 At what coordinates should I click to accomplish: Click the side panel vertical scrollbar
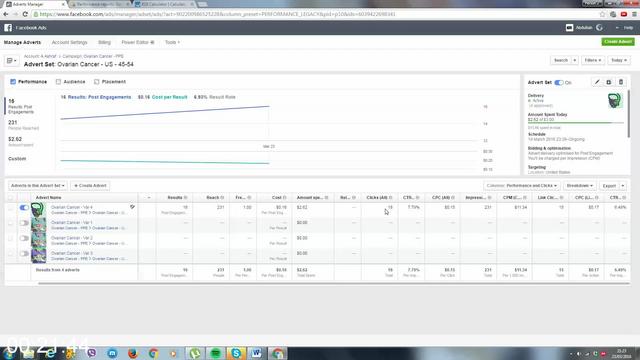click(x=629, y=114)
